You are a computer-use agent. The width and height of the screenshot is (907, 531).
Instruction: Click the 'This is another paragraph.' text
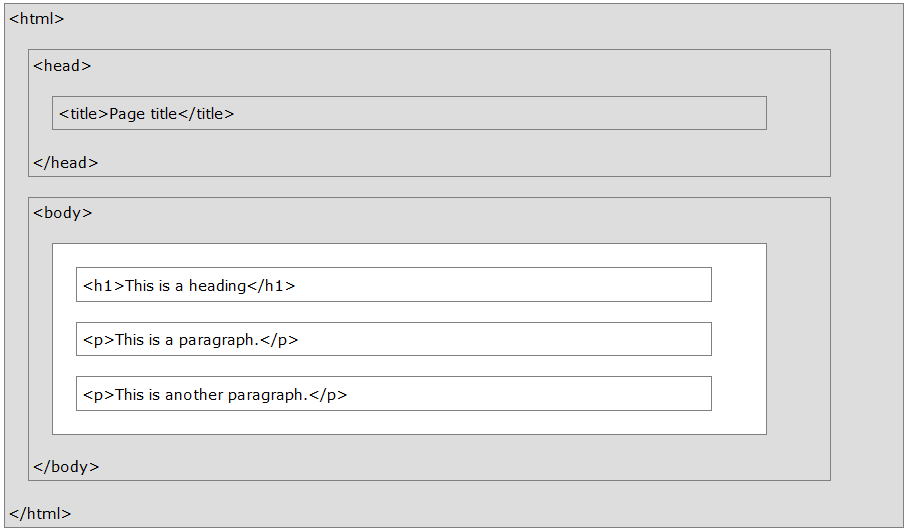point(211,394)
